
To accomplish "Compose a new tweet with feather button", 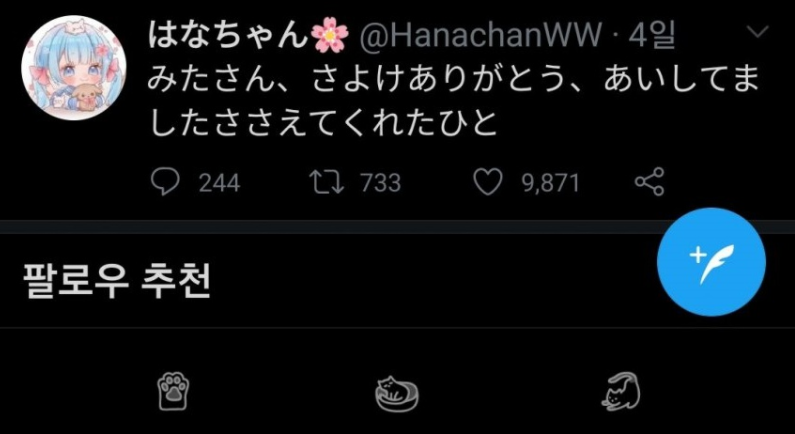I will pyautogui.click(x=711, y=262).
